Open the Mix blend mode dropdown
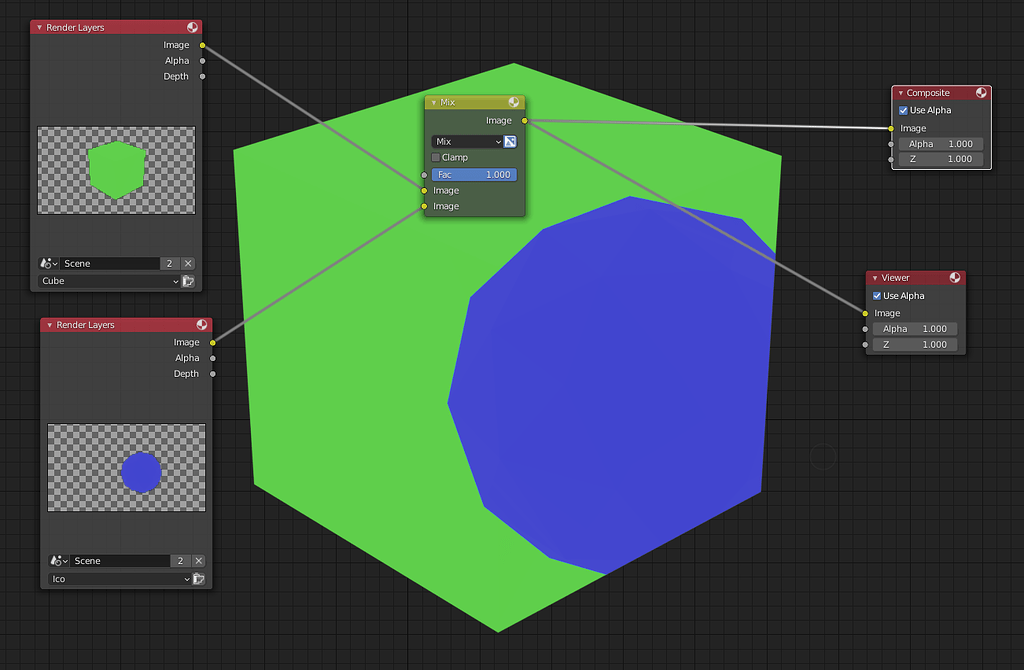Viewport: 1024px width, 670px height. (x=467, y=141)
